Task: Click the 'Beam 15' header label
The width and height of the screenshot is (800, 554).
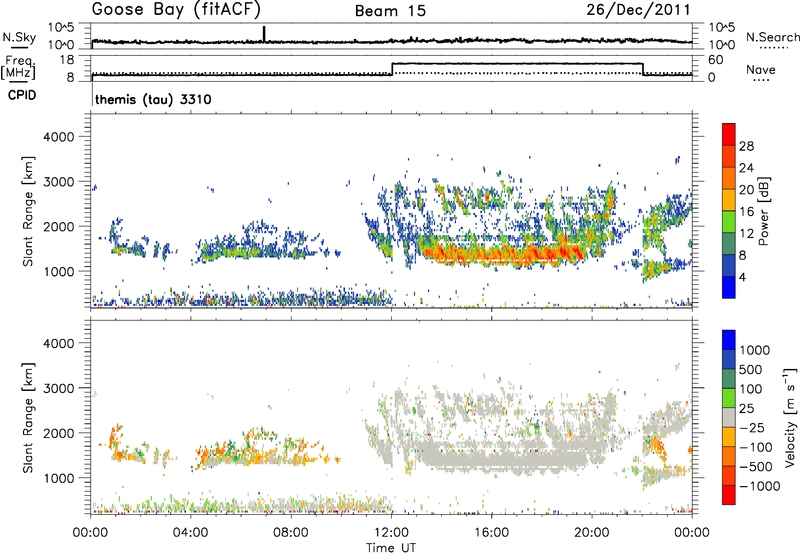Action: 390,11
